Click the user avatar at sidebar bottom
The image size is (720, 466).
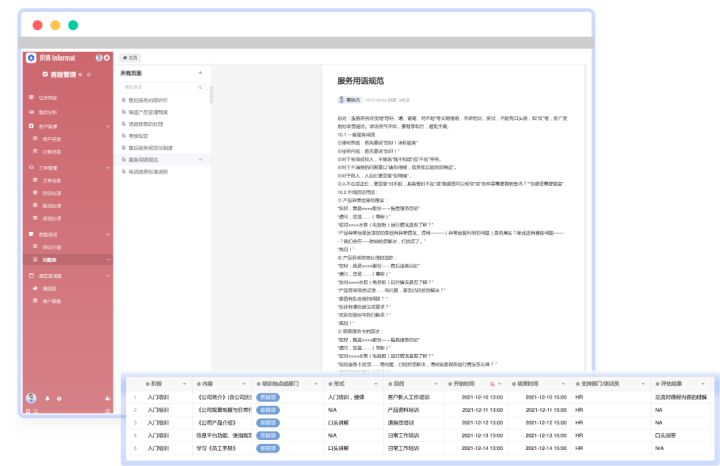pyautogui.click(x=31, y=398)
